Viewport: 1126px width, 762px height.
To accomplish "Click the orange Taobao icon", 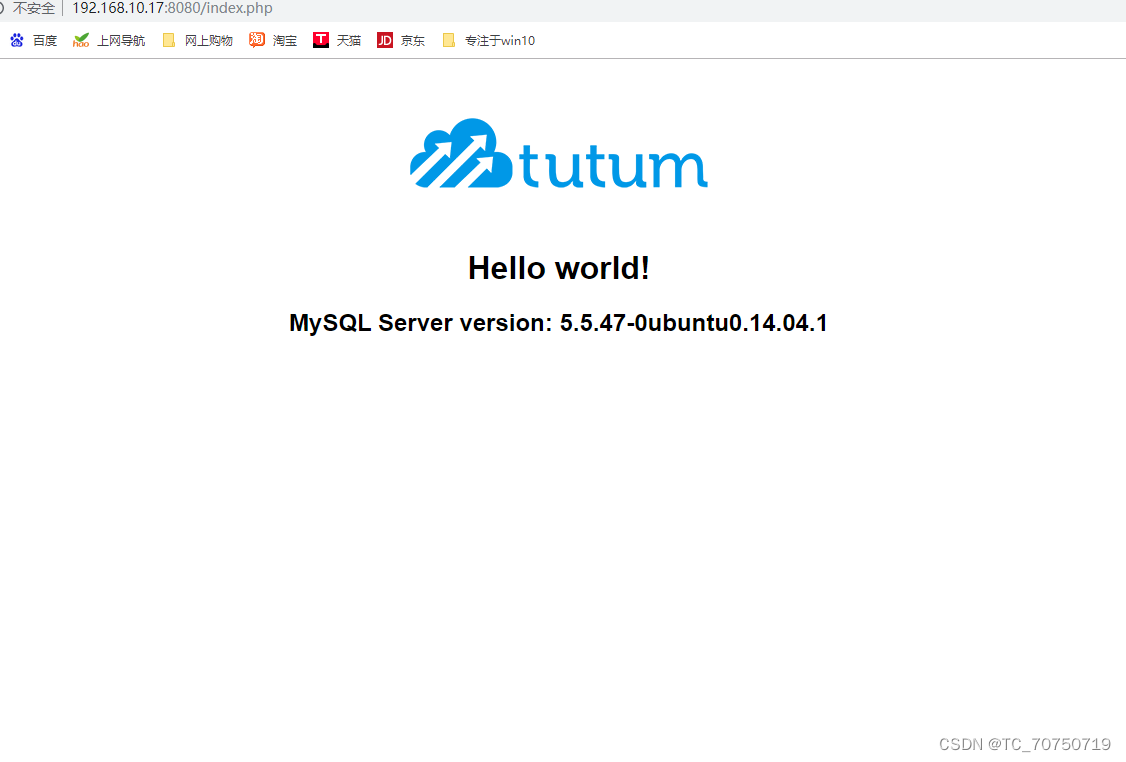I will (256, 40).
